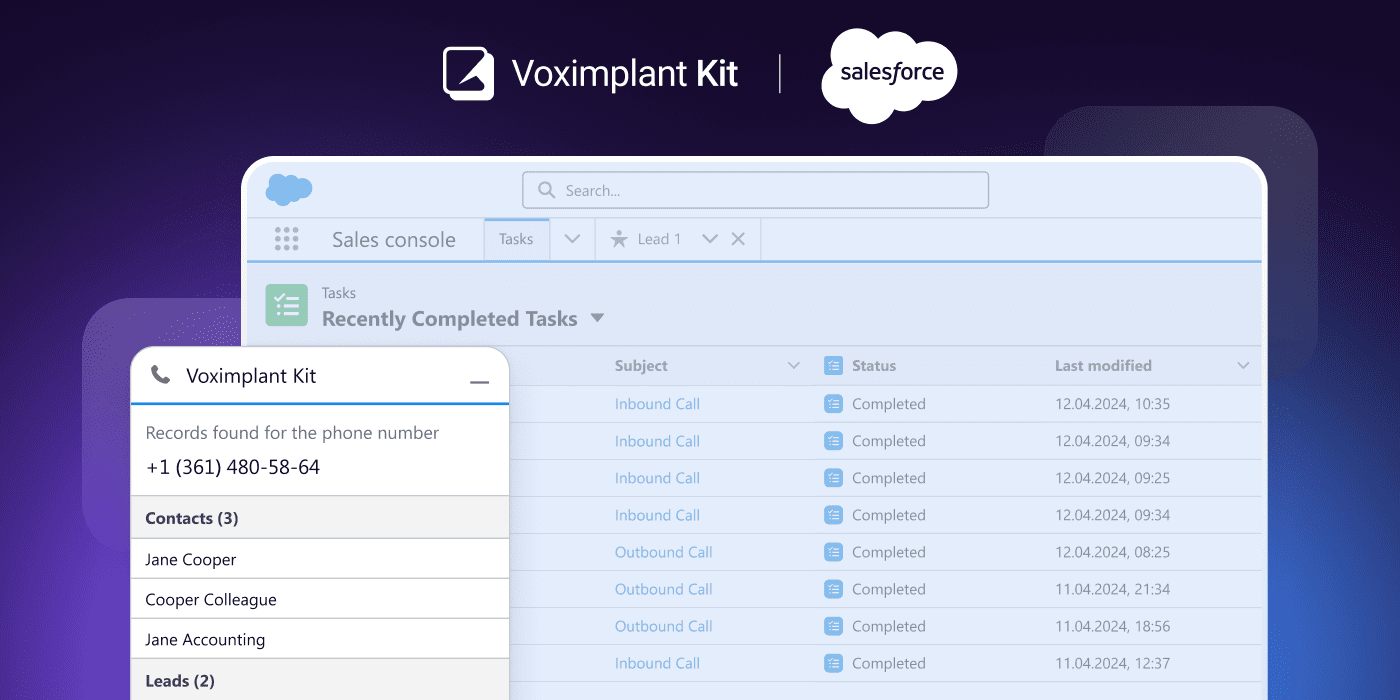Screen dimensions: 1400x700
Task: Click the Lead 1 tab person icon
Action: point(619,239)
